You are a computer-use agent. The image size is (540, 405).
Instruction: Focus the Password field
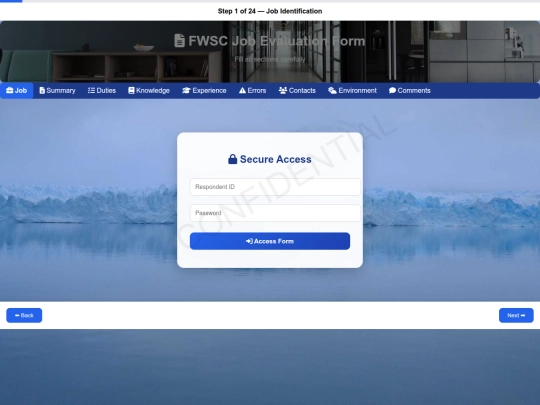coord(275,213)
